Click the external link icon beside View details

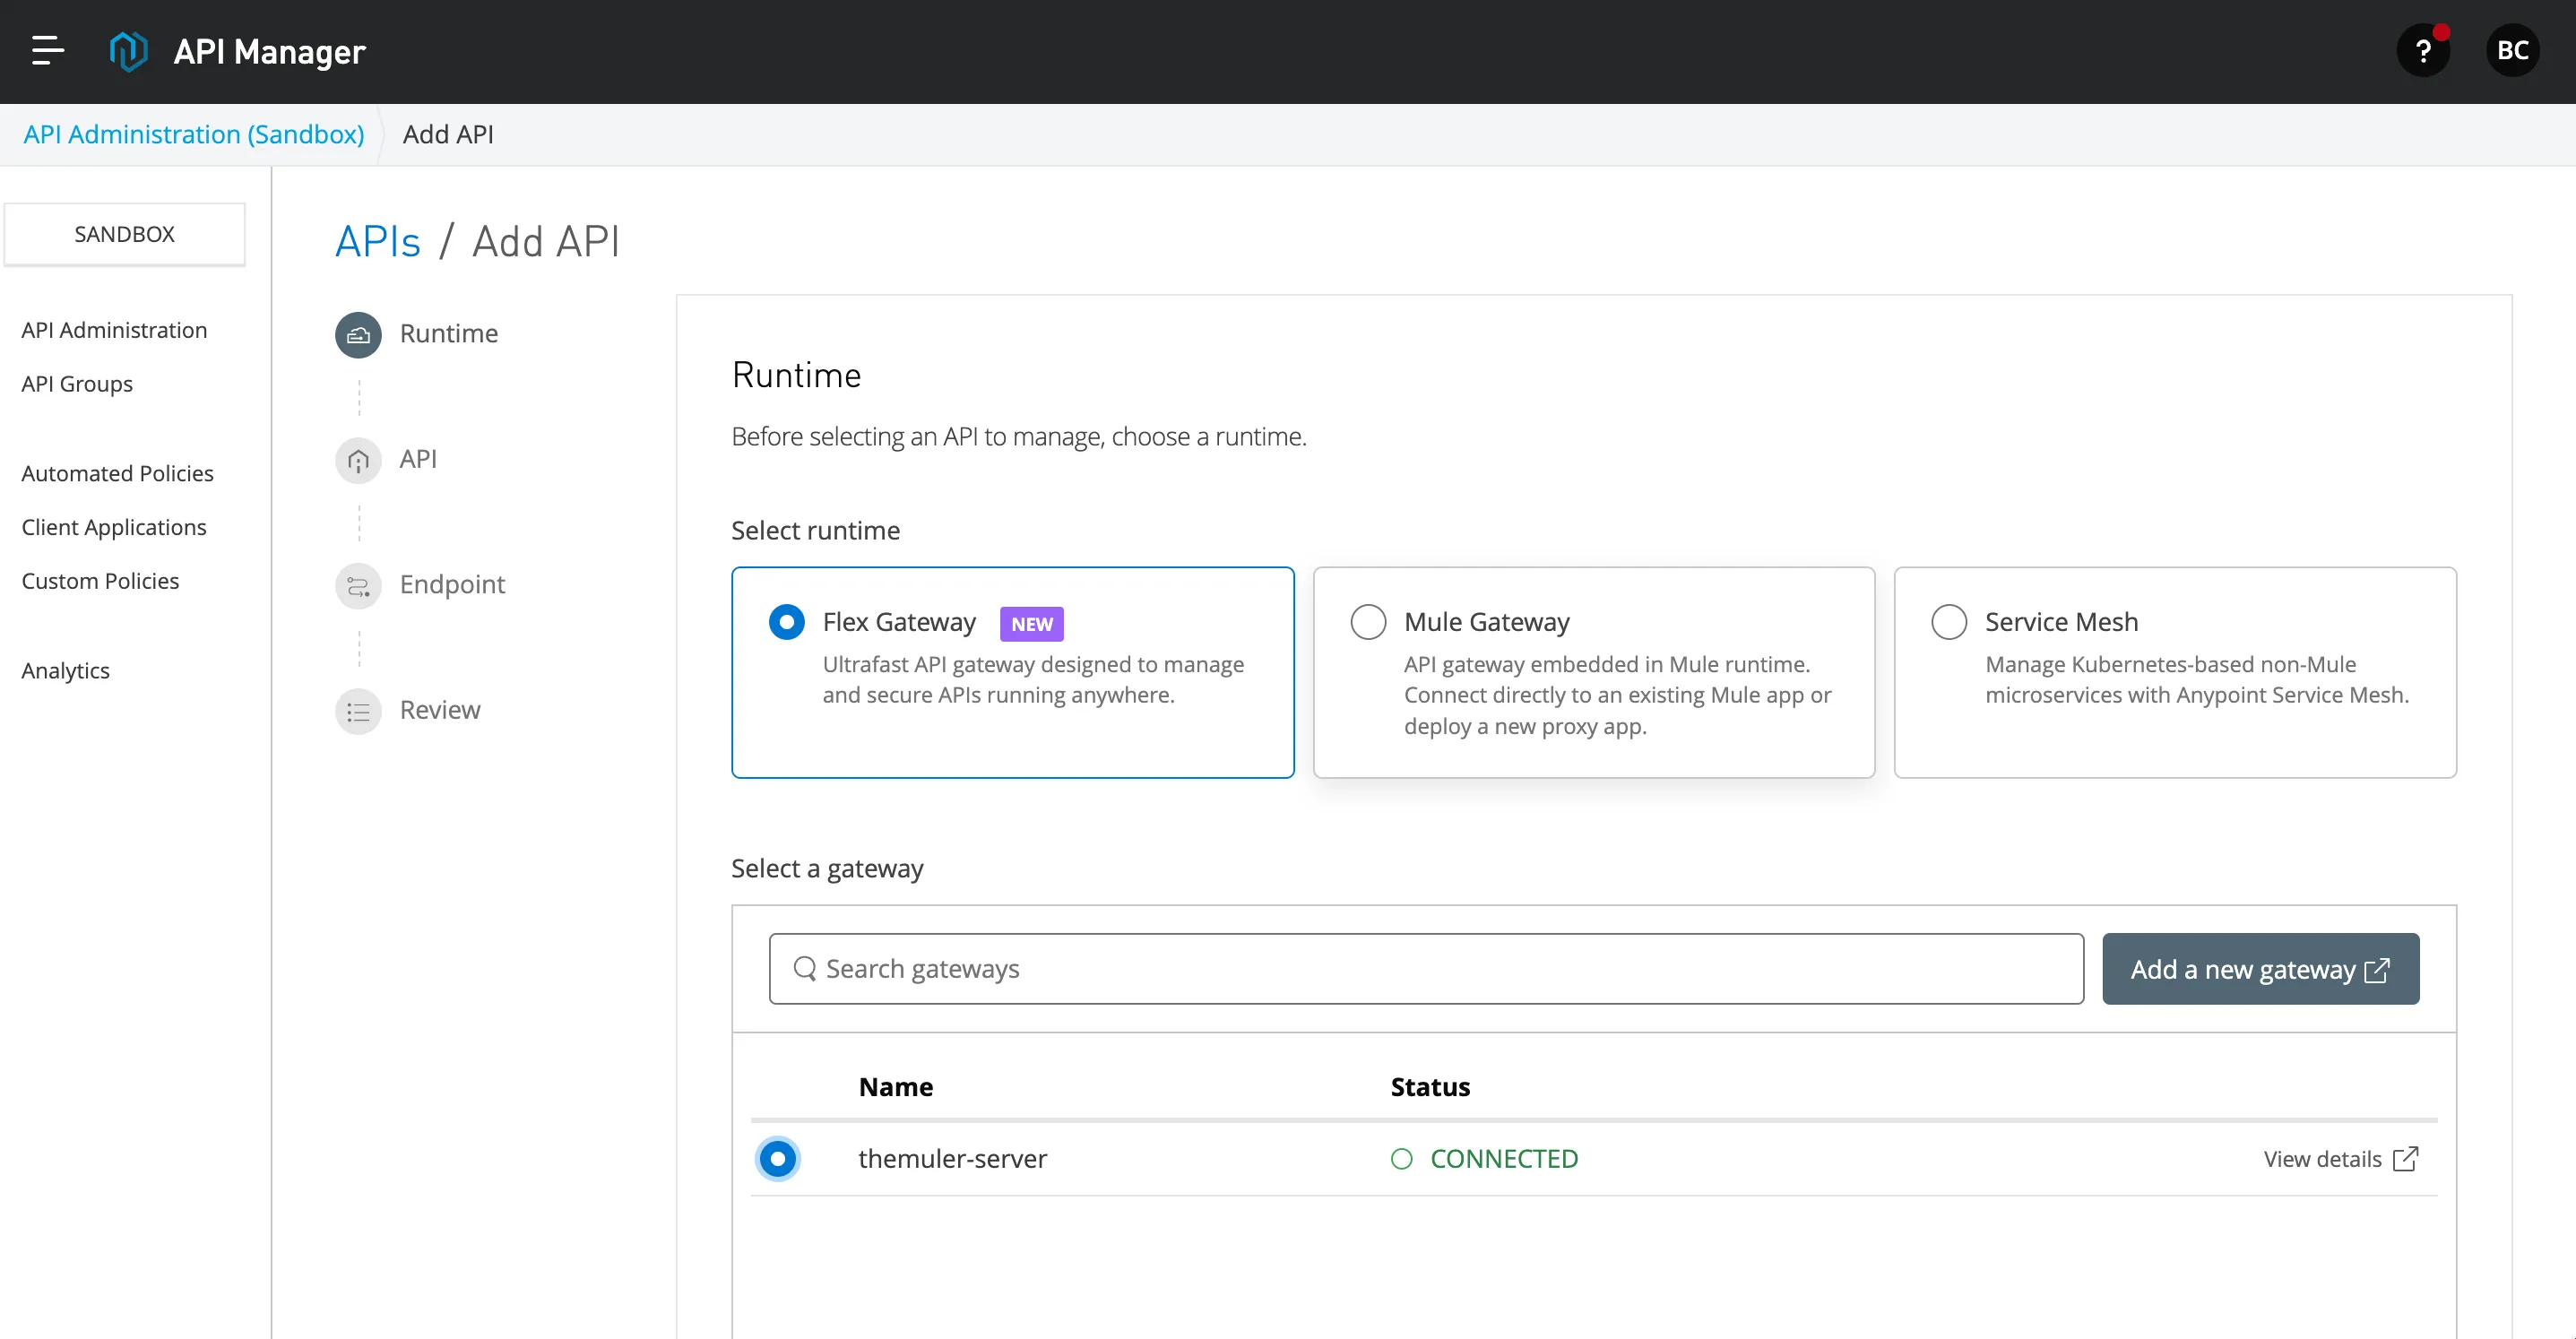tap(2405, 1158)
